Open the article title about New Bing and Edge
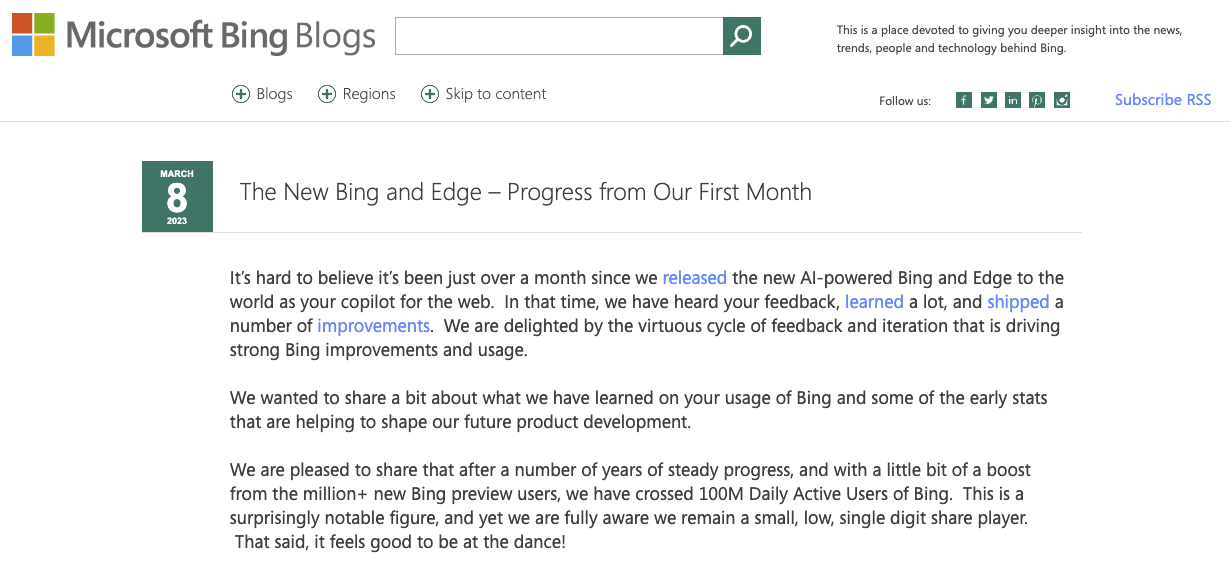This screenshot has height=575, width=1230. [525, 192]
